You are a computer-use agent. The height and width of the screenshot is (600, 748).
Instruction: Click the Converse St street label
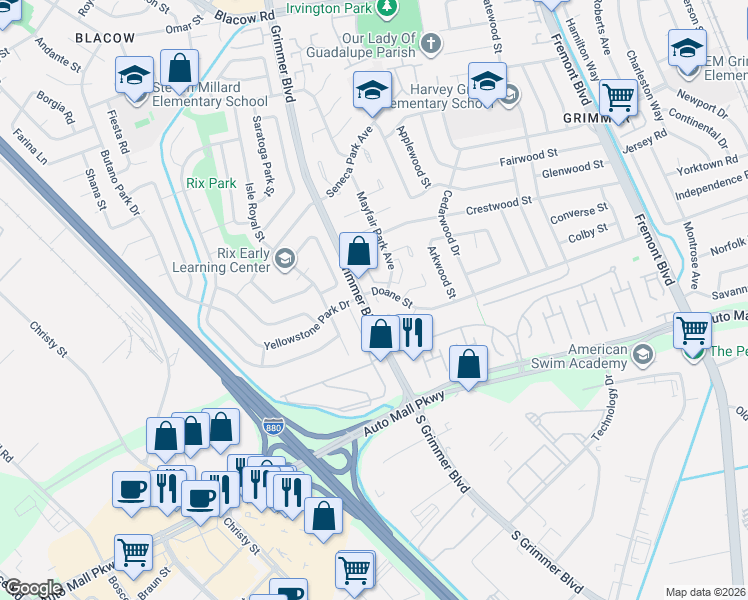[579, 213]
